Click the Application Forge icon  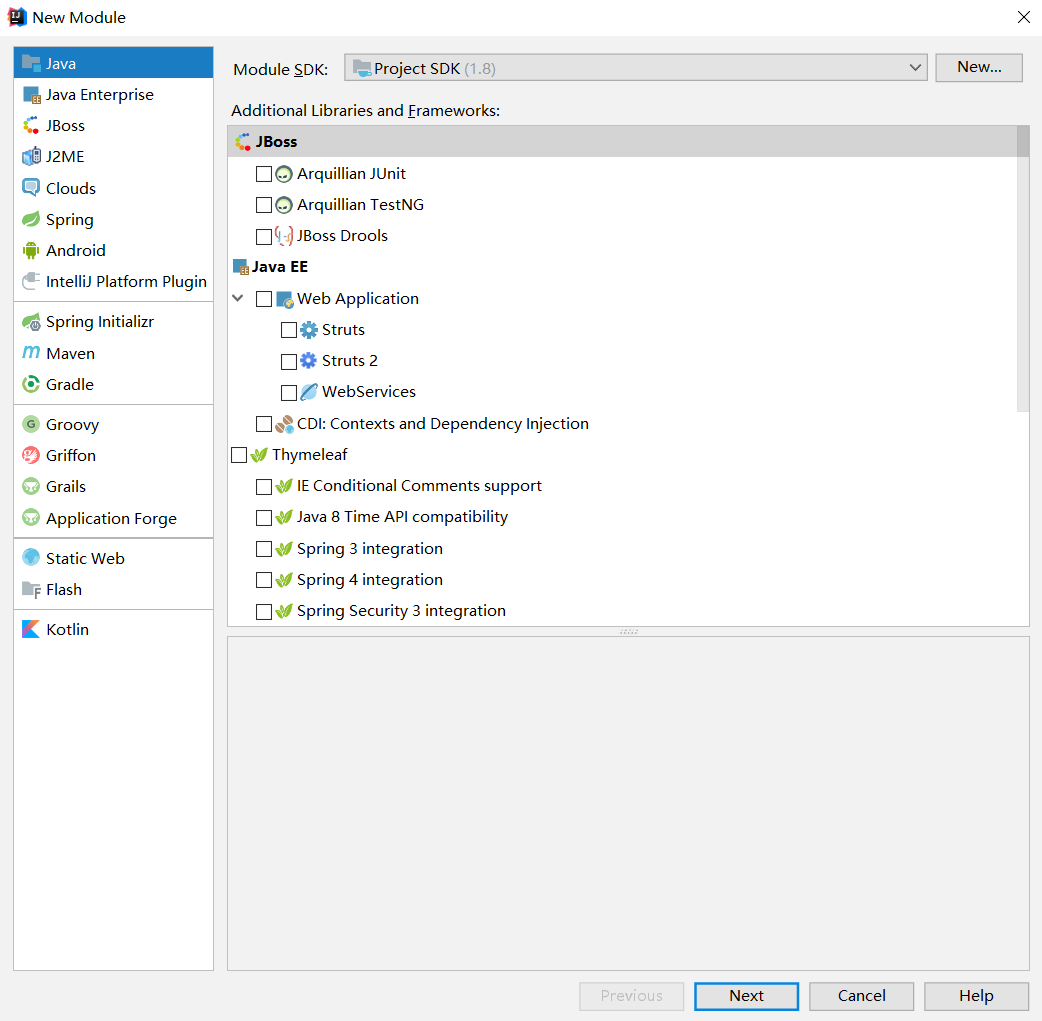click(31, 518)
